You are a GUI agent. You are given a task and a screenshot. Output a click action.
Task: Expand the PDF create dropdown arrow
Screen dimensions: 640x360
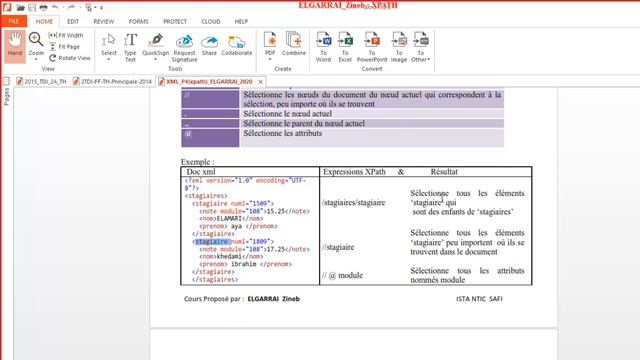click(270, 60)
